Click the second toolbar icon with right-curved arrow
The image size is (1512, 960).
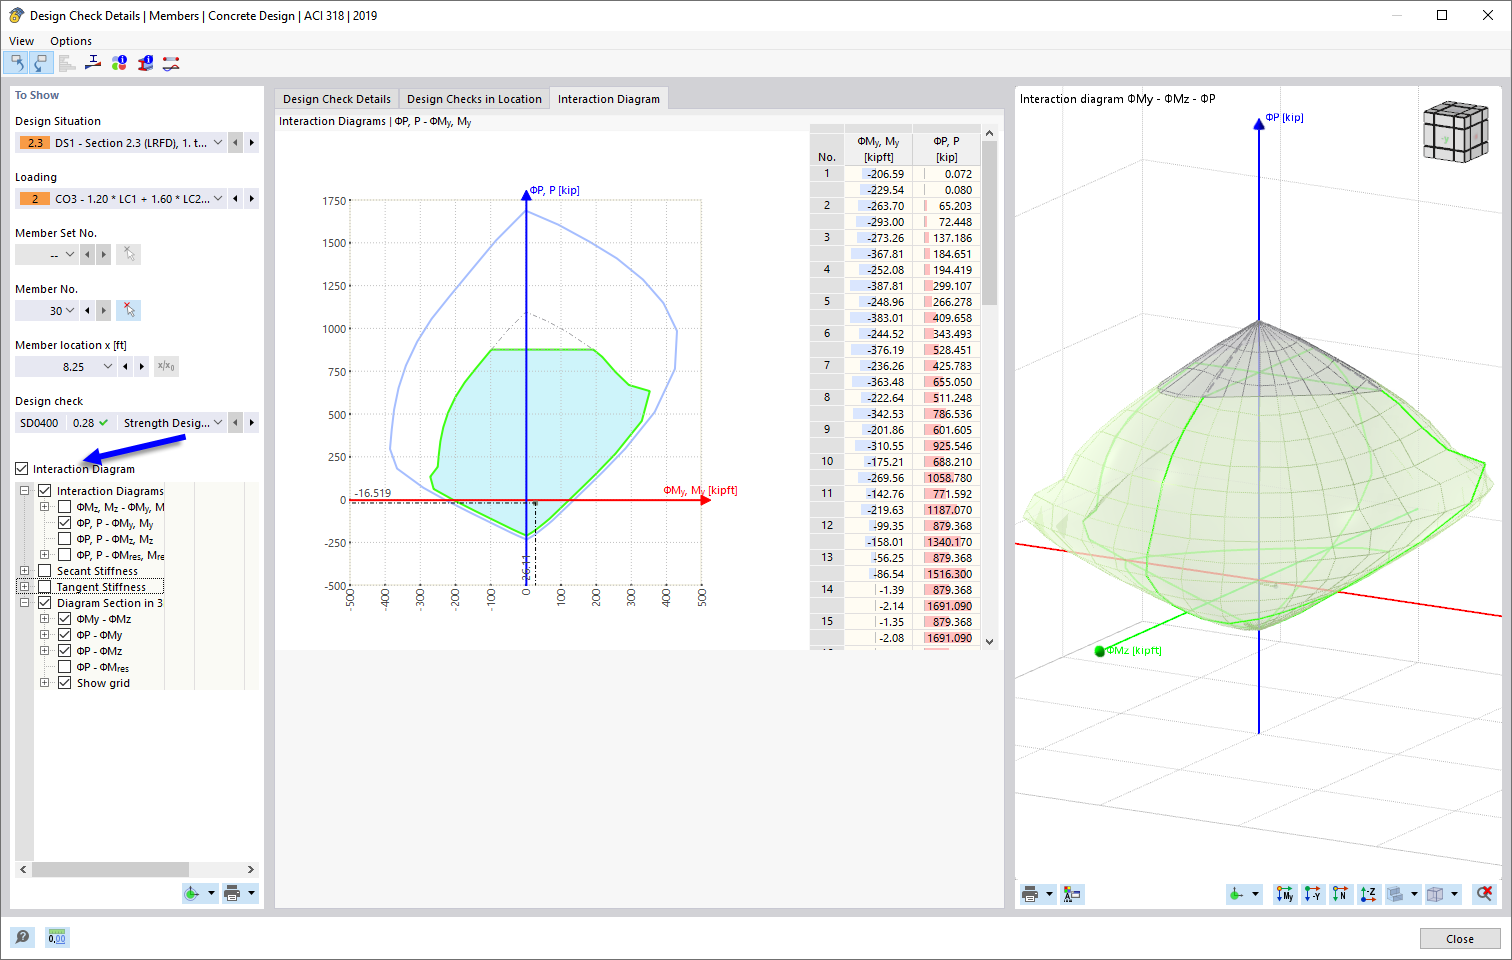40,63
